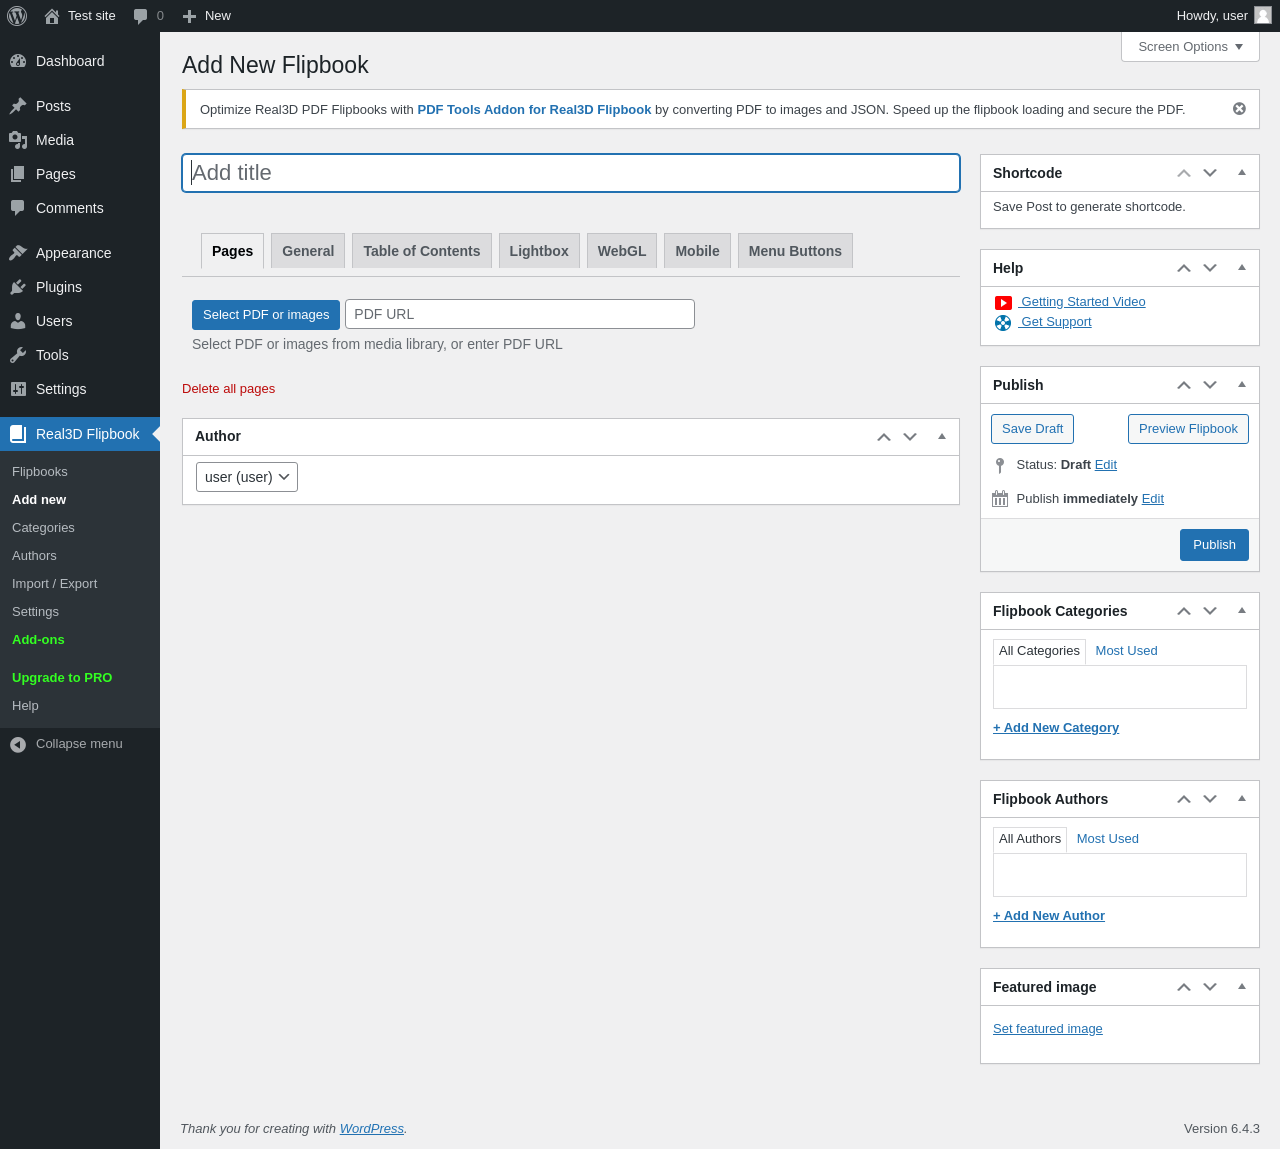The image size is (1280, 1149).
Task: Edit the publish immediately schedule
Action: tap(1153, 499)
